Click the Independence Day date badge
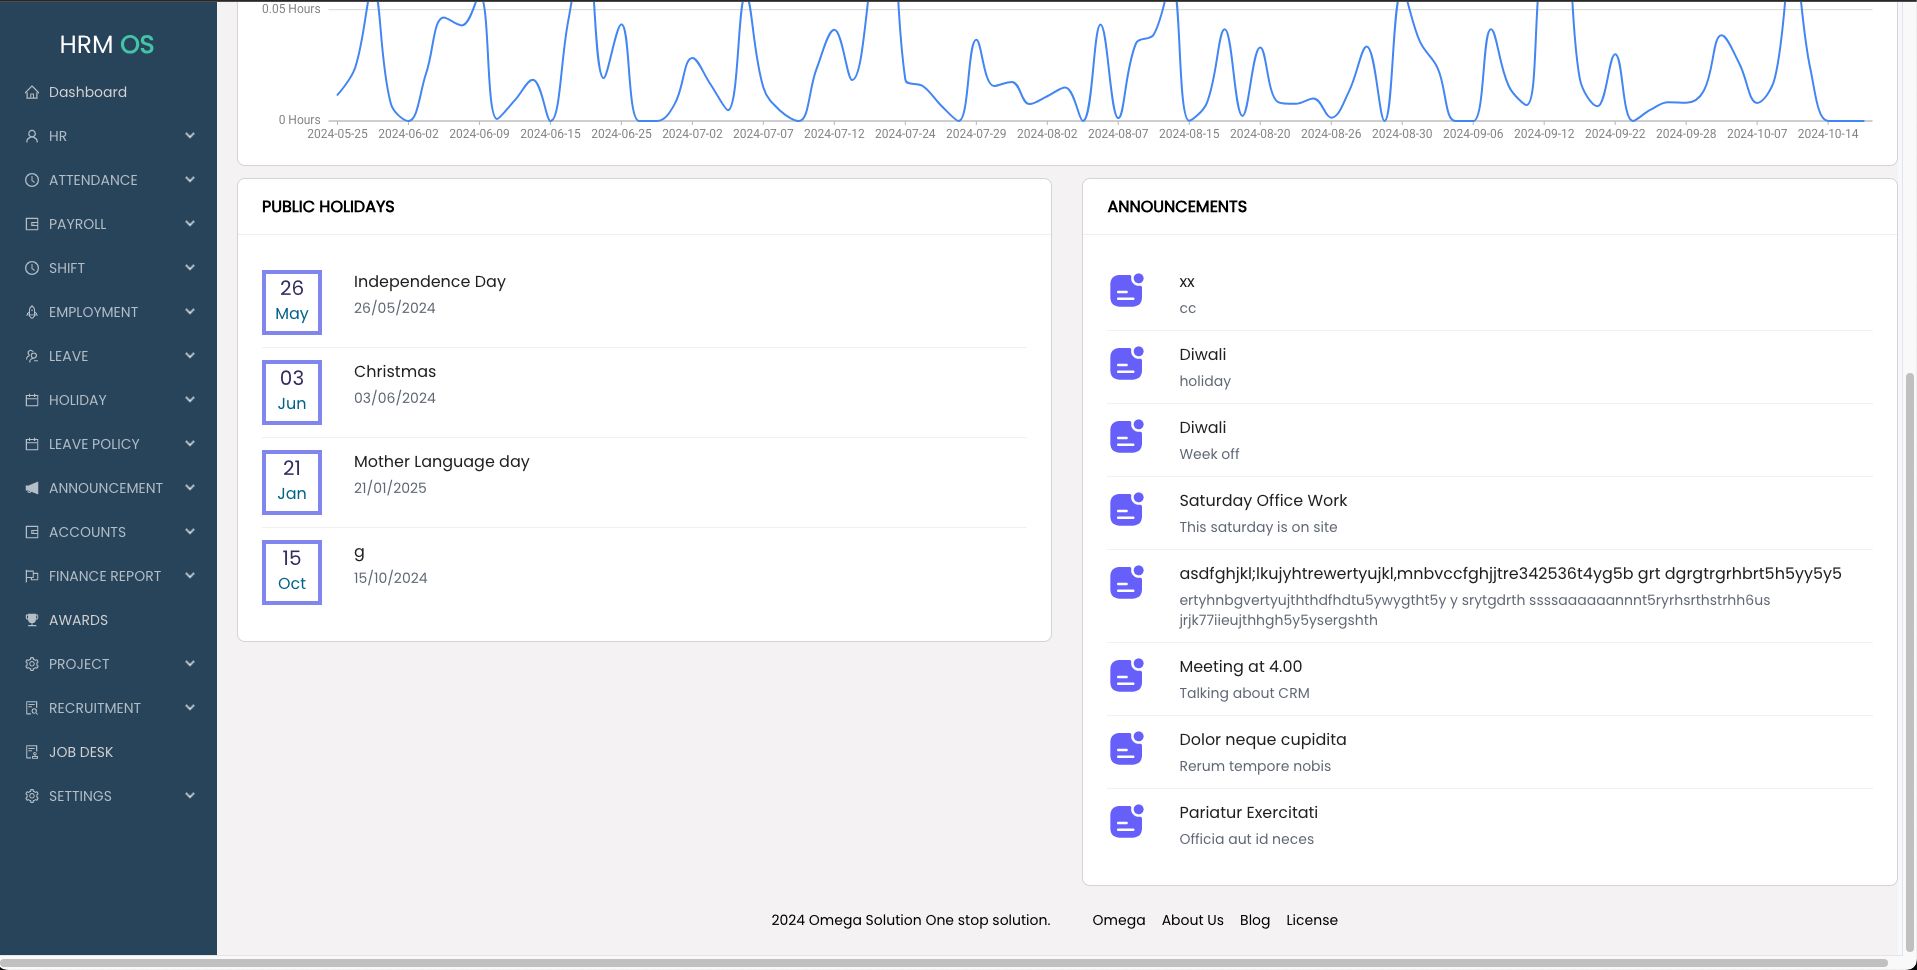This screenshot has height=970, width=1917. coord(292,302)
